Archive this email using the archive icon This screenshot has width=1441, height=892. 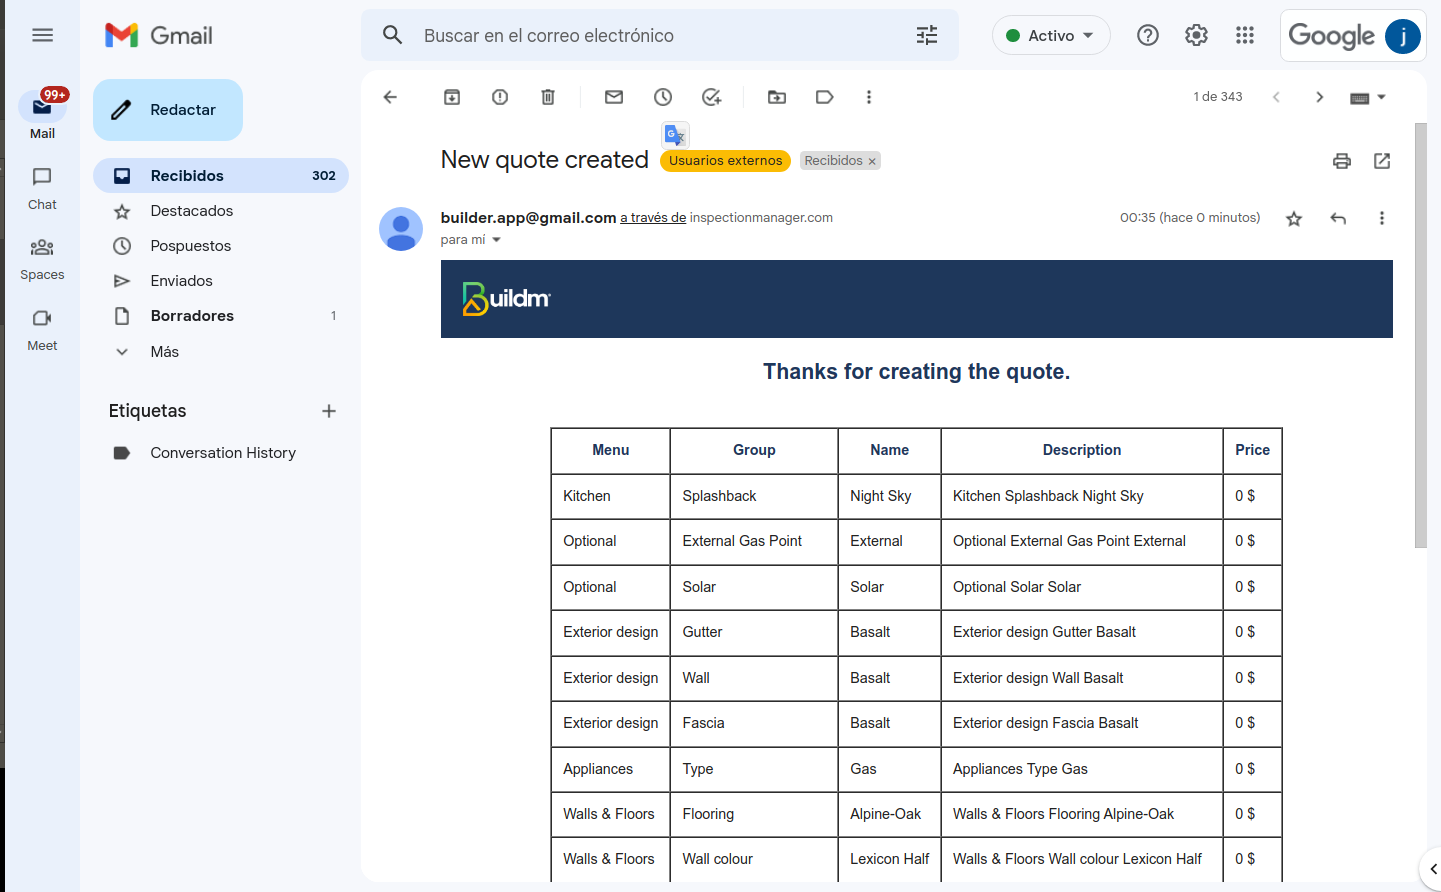click(452, 97)
